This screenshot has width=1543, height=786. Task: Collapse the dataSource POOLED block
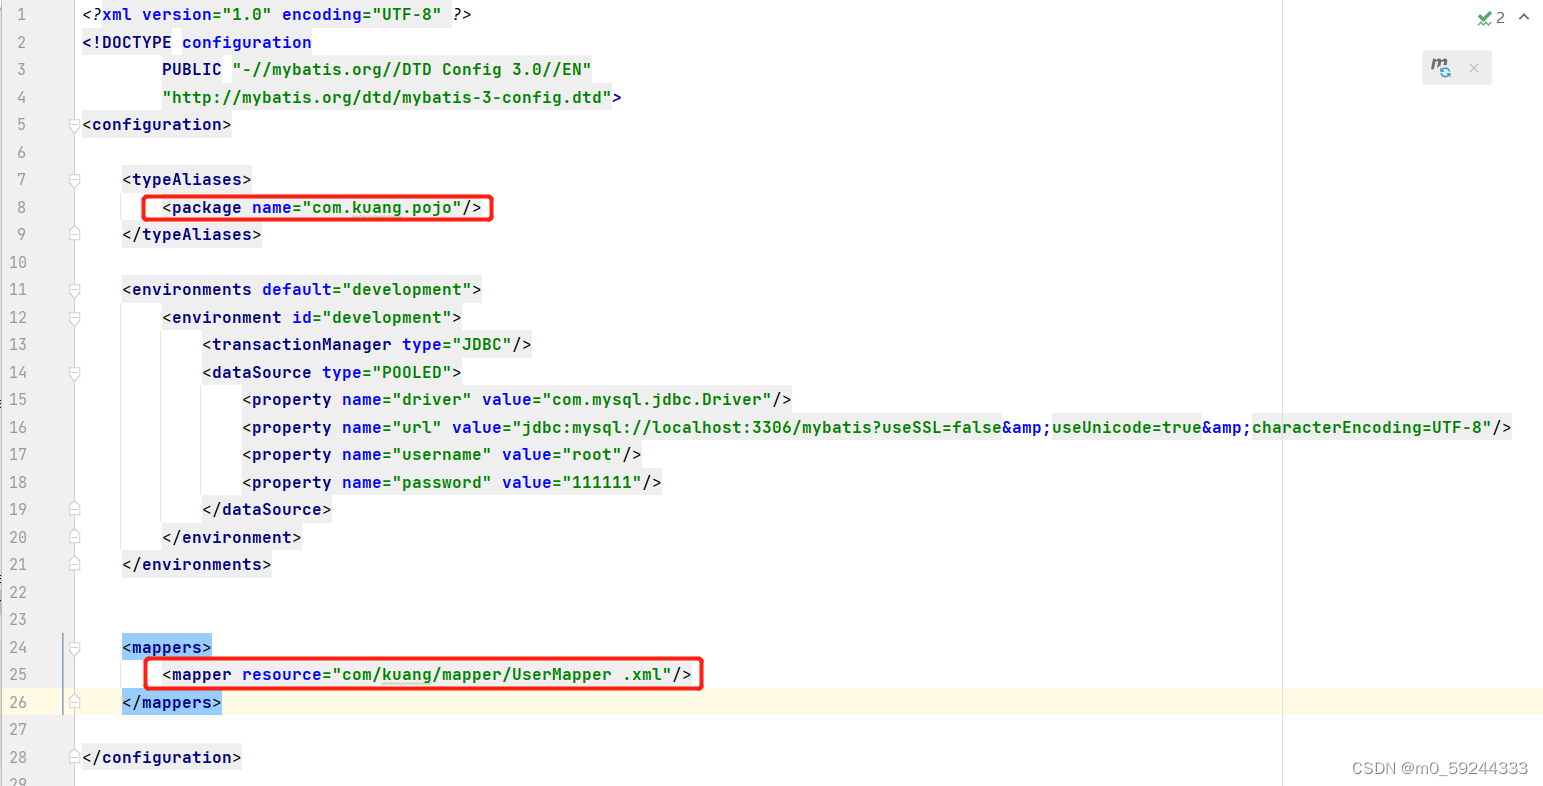point(74,372)
